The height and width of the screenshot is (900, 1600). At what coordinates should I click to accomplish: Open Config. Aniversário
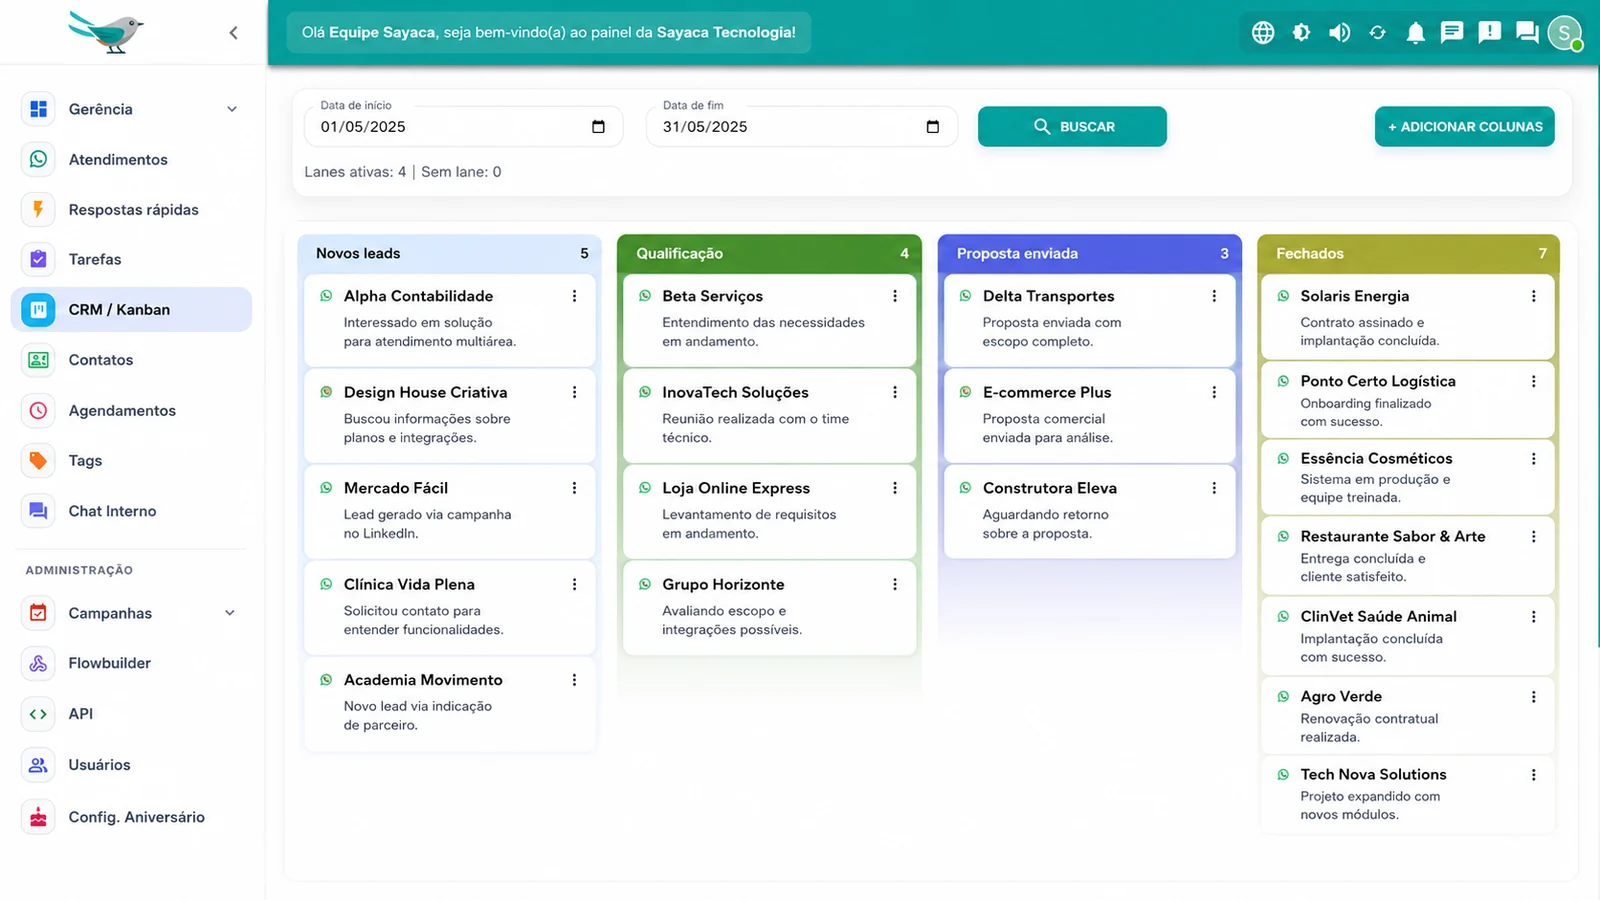131,817
